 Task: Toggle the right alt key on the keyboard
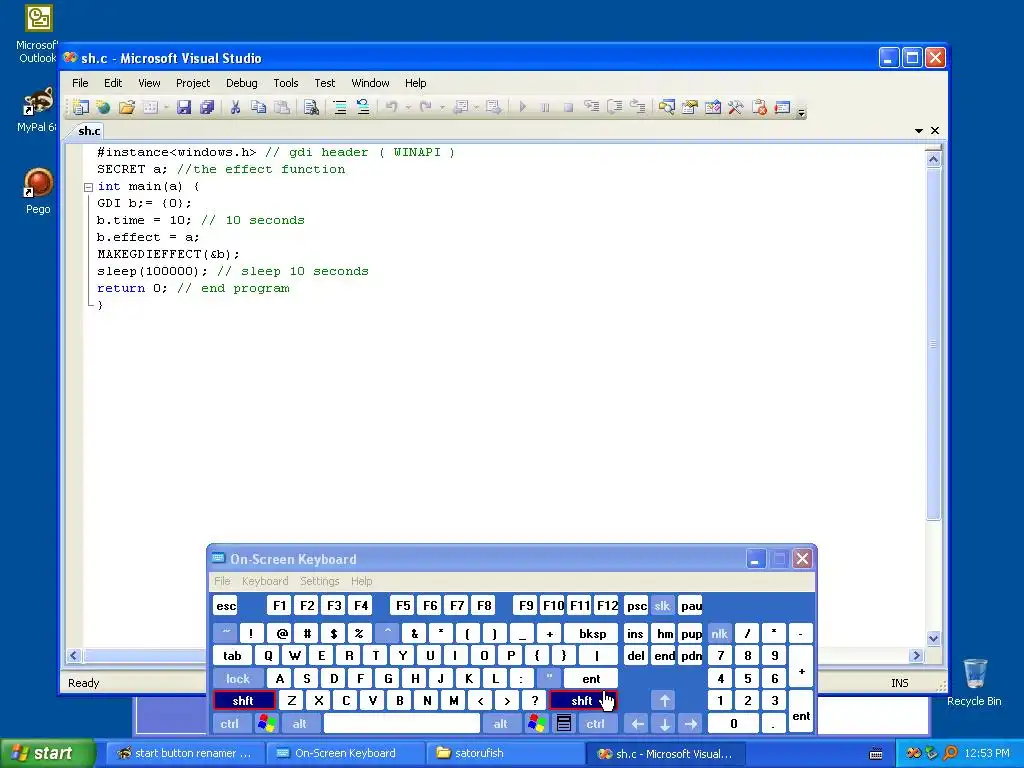[x=500, y=724]
